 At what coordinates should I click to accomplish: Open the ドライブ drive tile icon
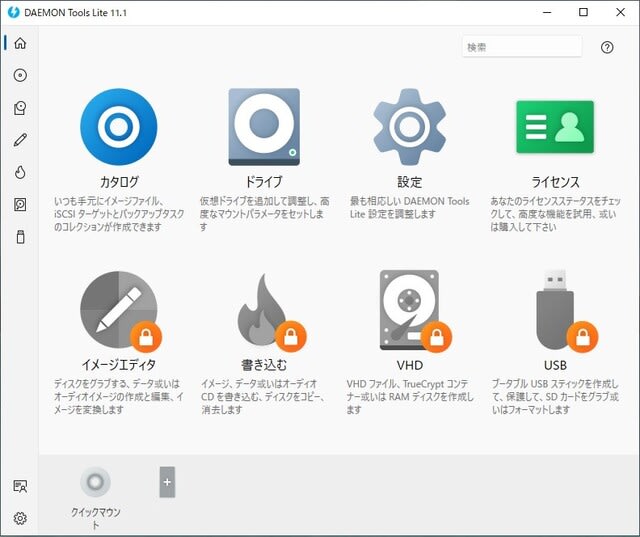(x=264, y=127)
